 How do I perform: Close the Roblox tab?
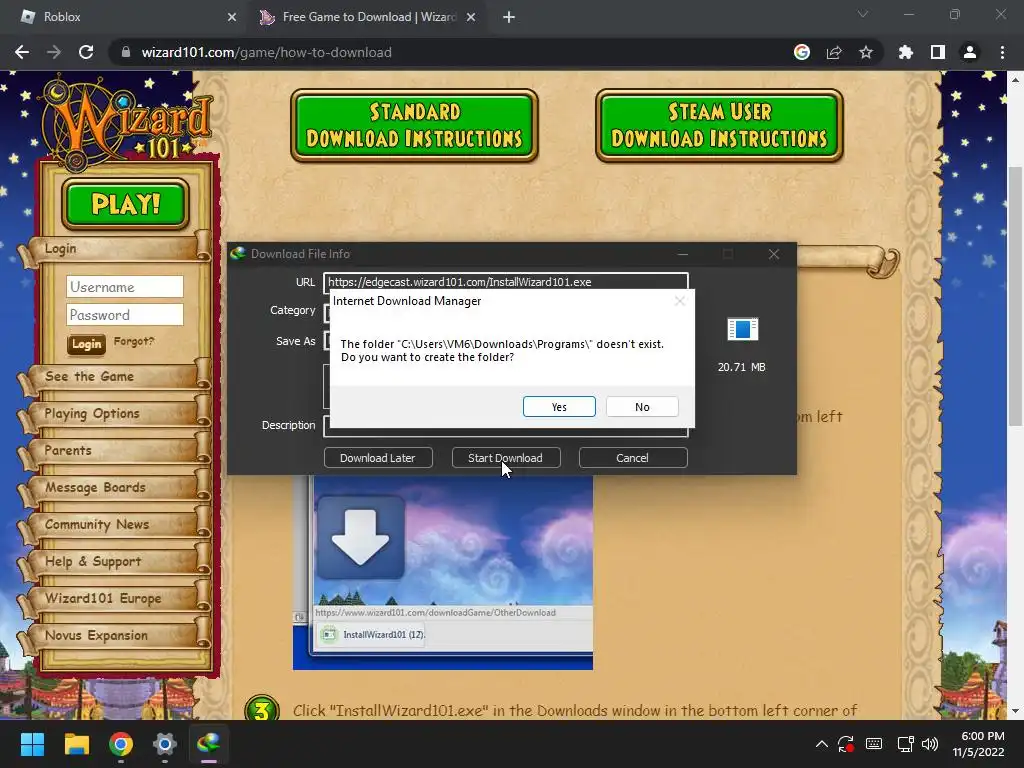232,17
